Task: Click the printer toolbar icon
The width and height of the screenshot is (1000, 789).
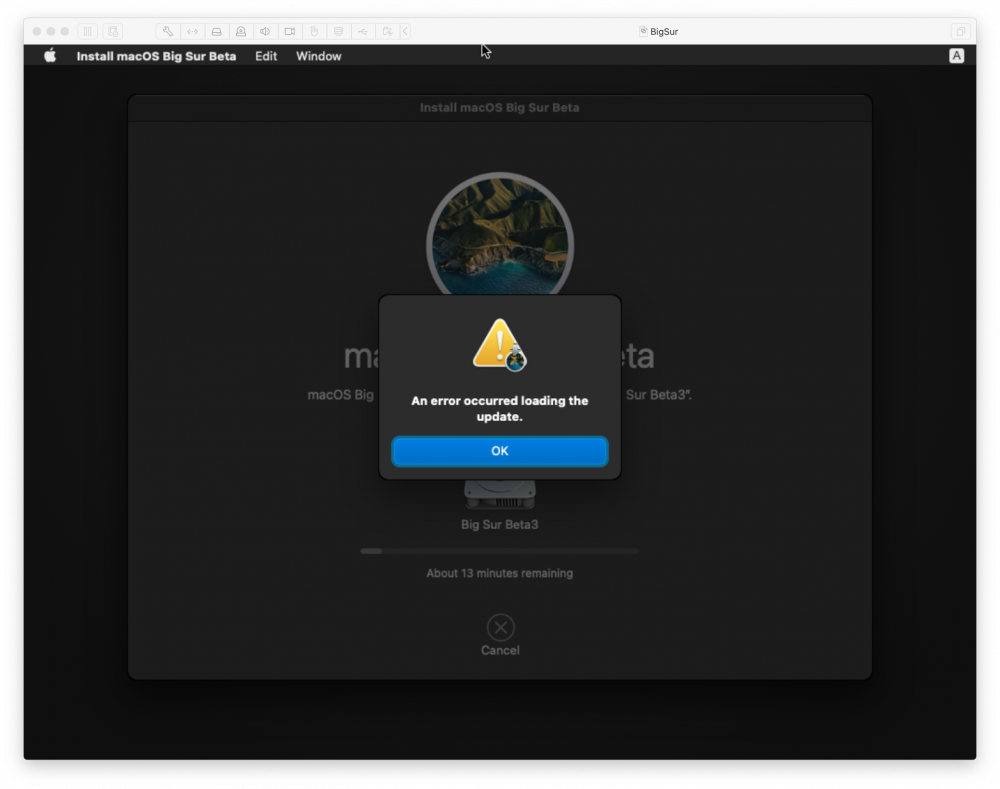Action: [338, 31]
